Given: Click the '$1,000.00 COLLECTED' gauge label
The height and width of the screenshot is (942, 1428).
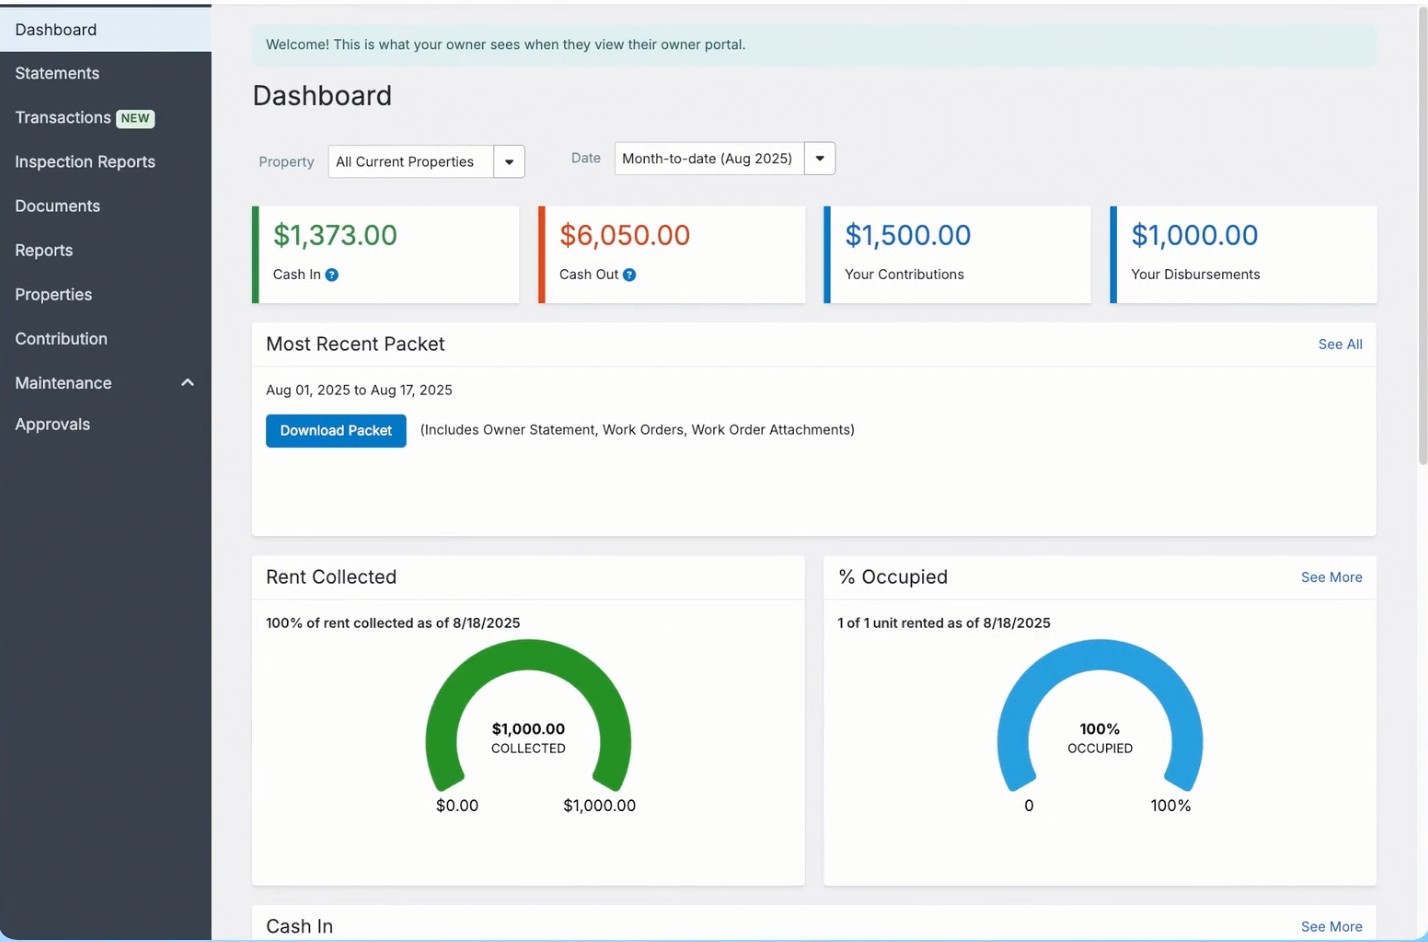Looking at the screenshot, I should tap(528, 738).
